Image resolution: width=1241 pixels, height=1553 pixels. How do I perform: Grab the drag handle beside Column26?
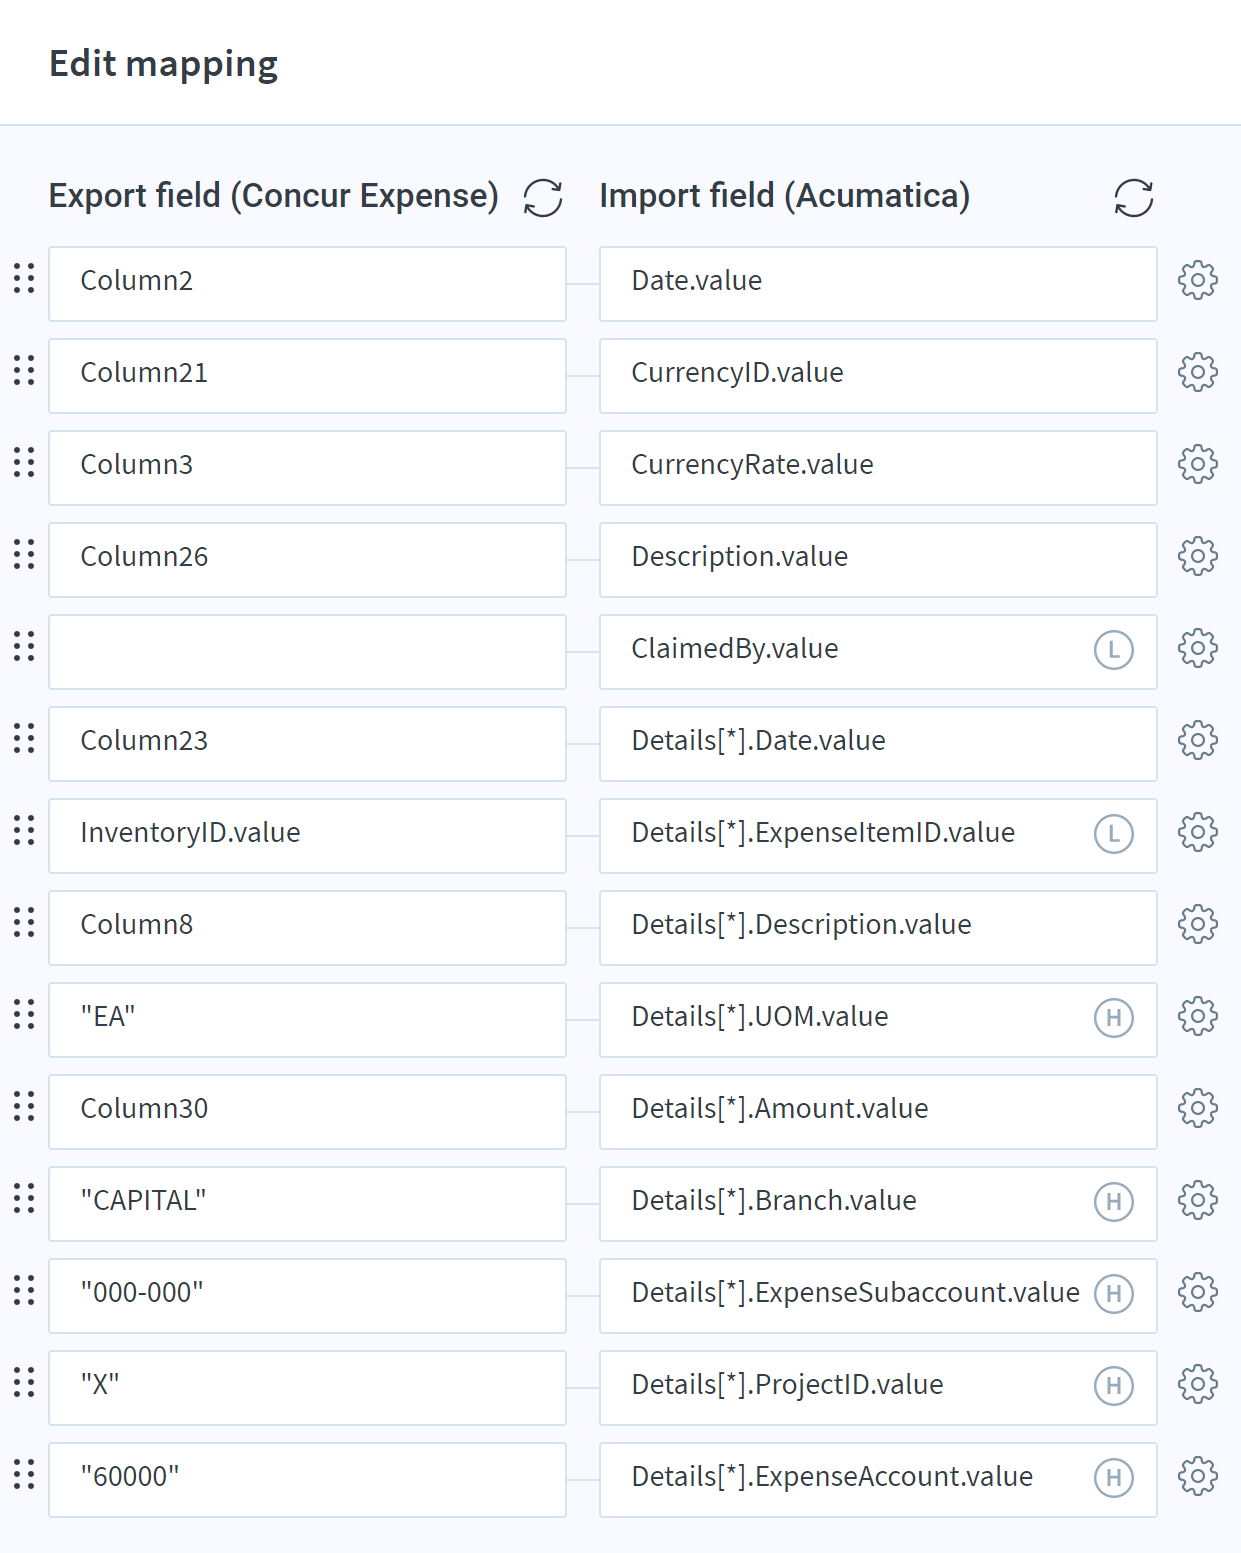(24, 555)
